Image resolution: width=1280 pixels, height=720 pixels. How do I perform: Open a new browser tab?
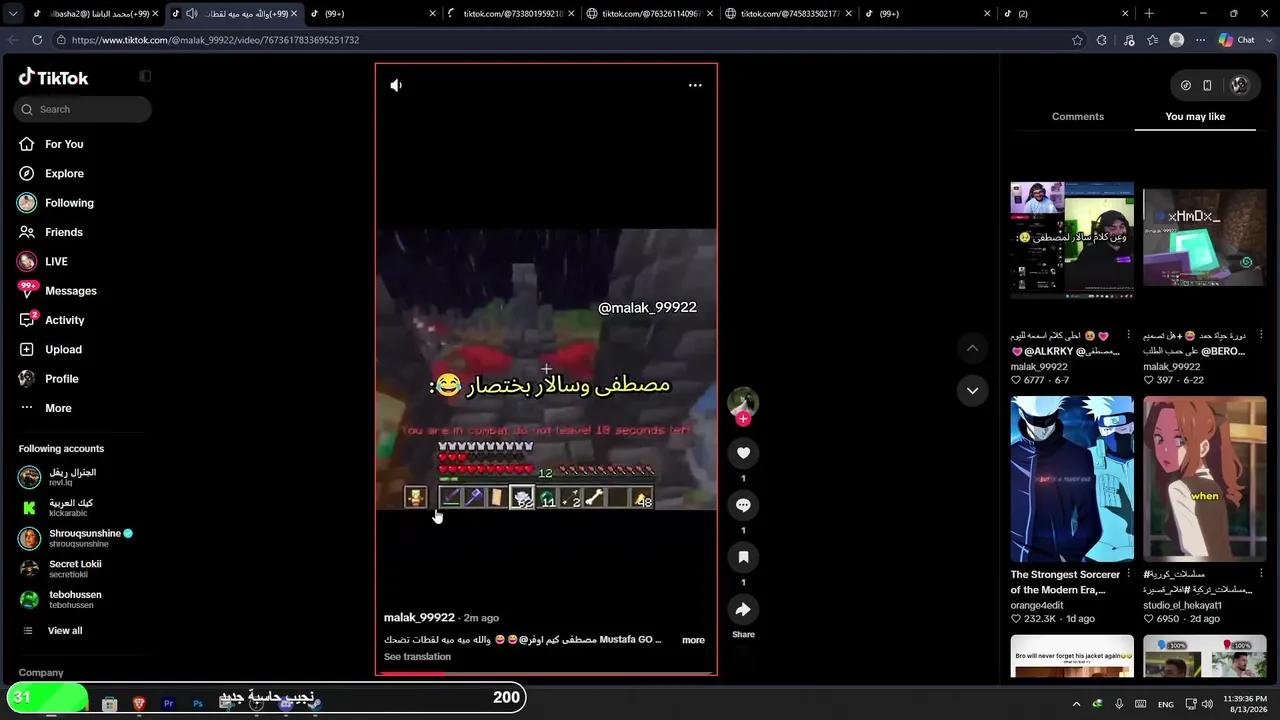tap(1149, 14)
